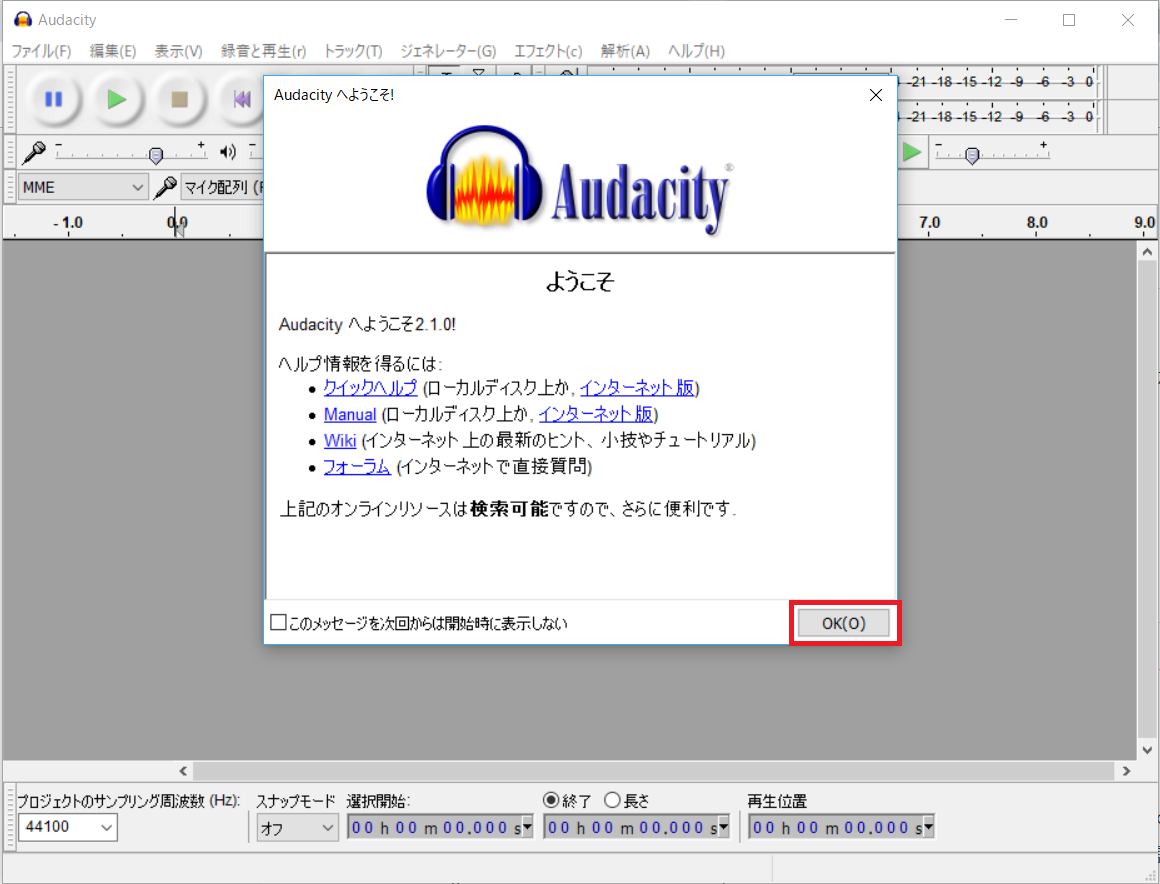Open the インターネット版 link for quick help

tap(637, 388)
